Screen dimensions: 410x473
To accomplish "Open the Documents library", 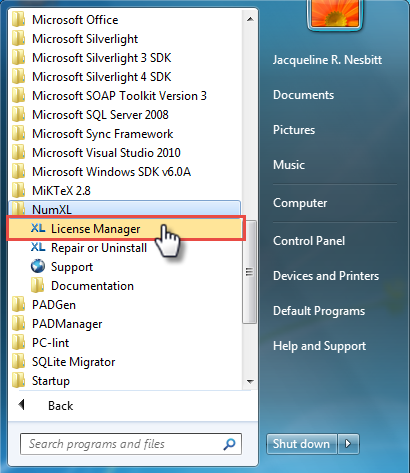I will (x=303, y=95).
